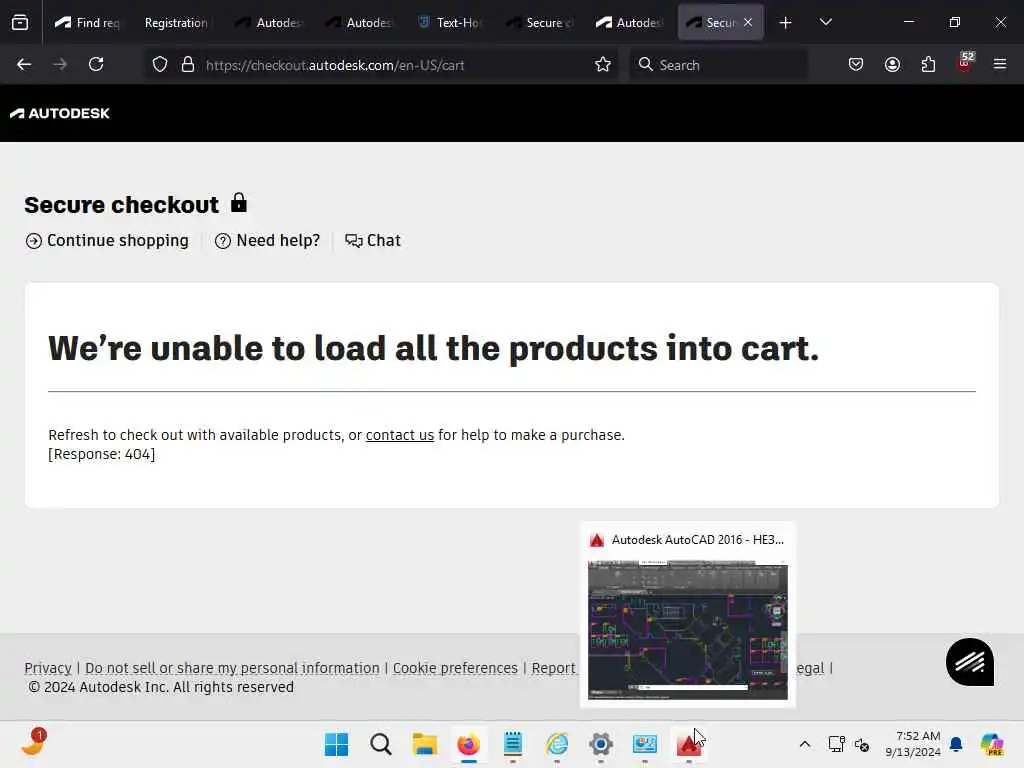Open the Notepad taskbar icon
This screenshot has height=768, width=1024.
pyautogui.click(x=513, y=744)
